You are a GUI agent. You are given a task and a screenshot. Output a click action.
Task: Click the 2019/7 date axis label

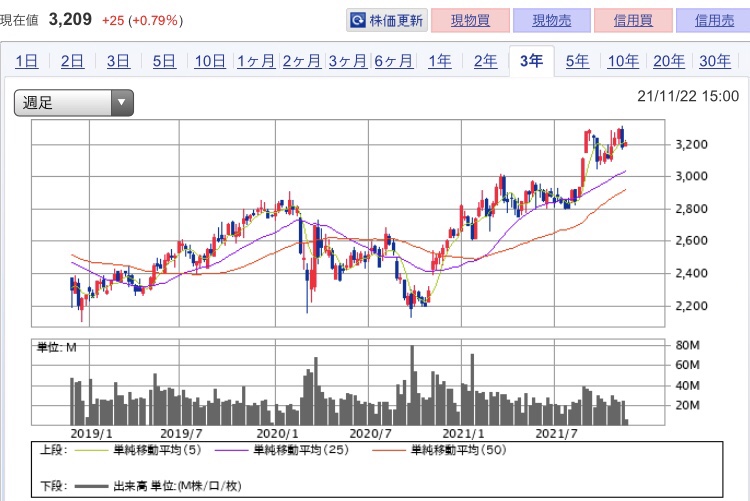(181, 434)
